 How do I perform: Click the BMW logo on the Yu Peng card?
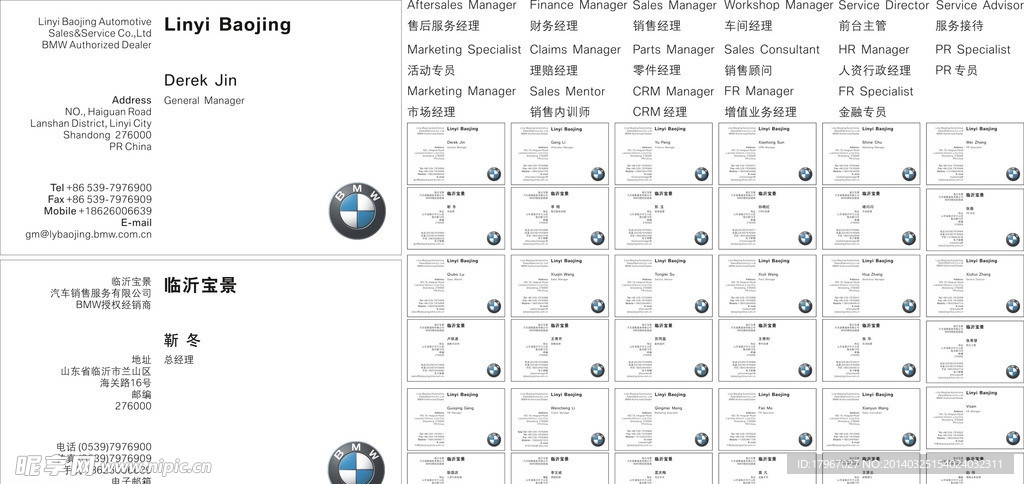click(x=701, y=174)
